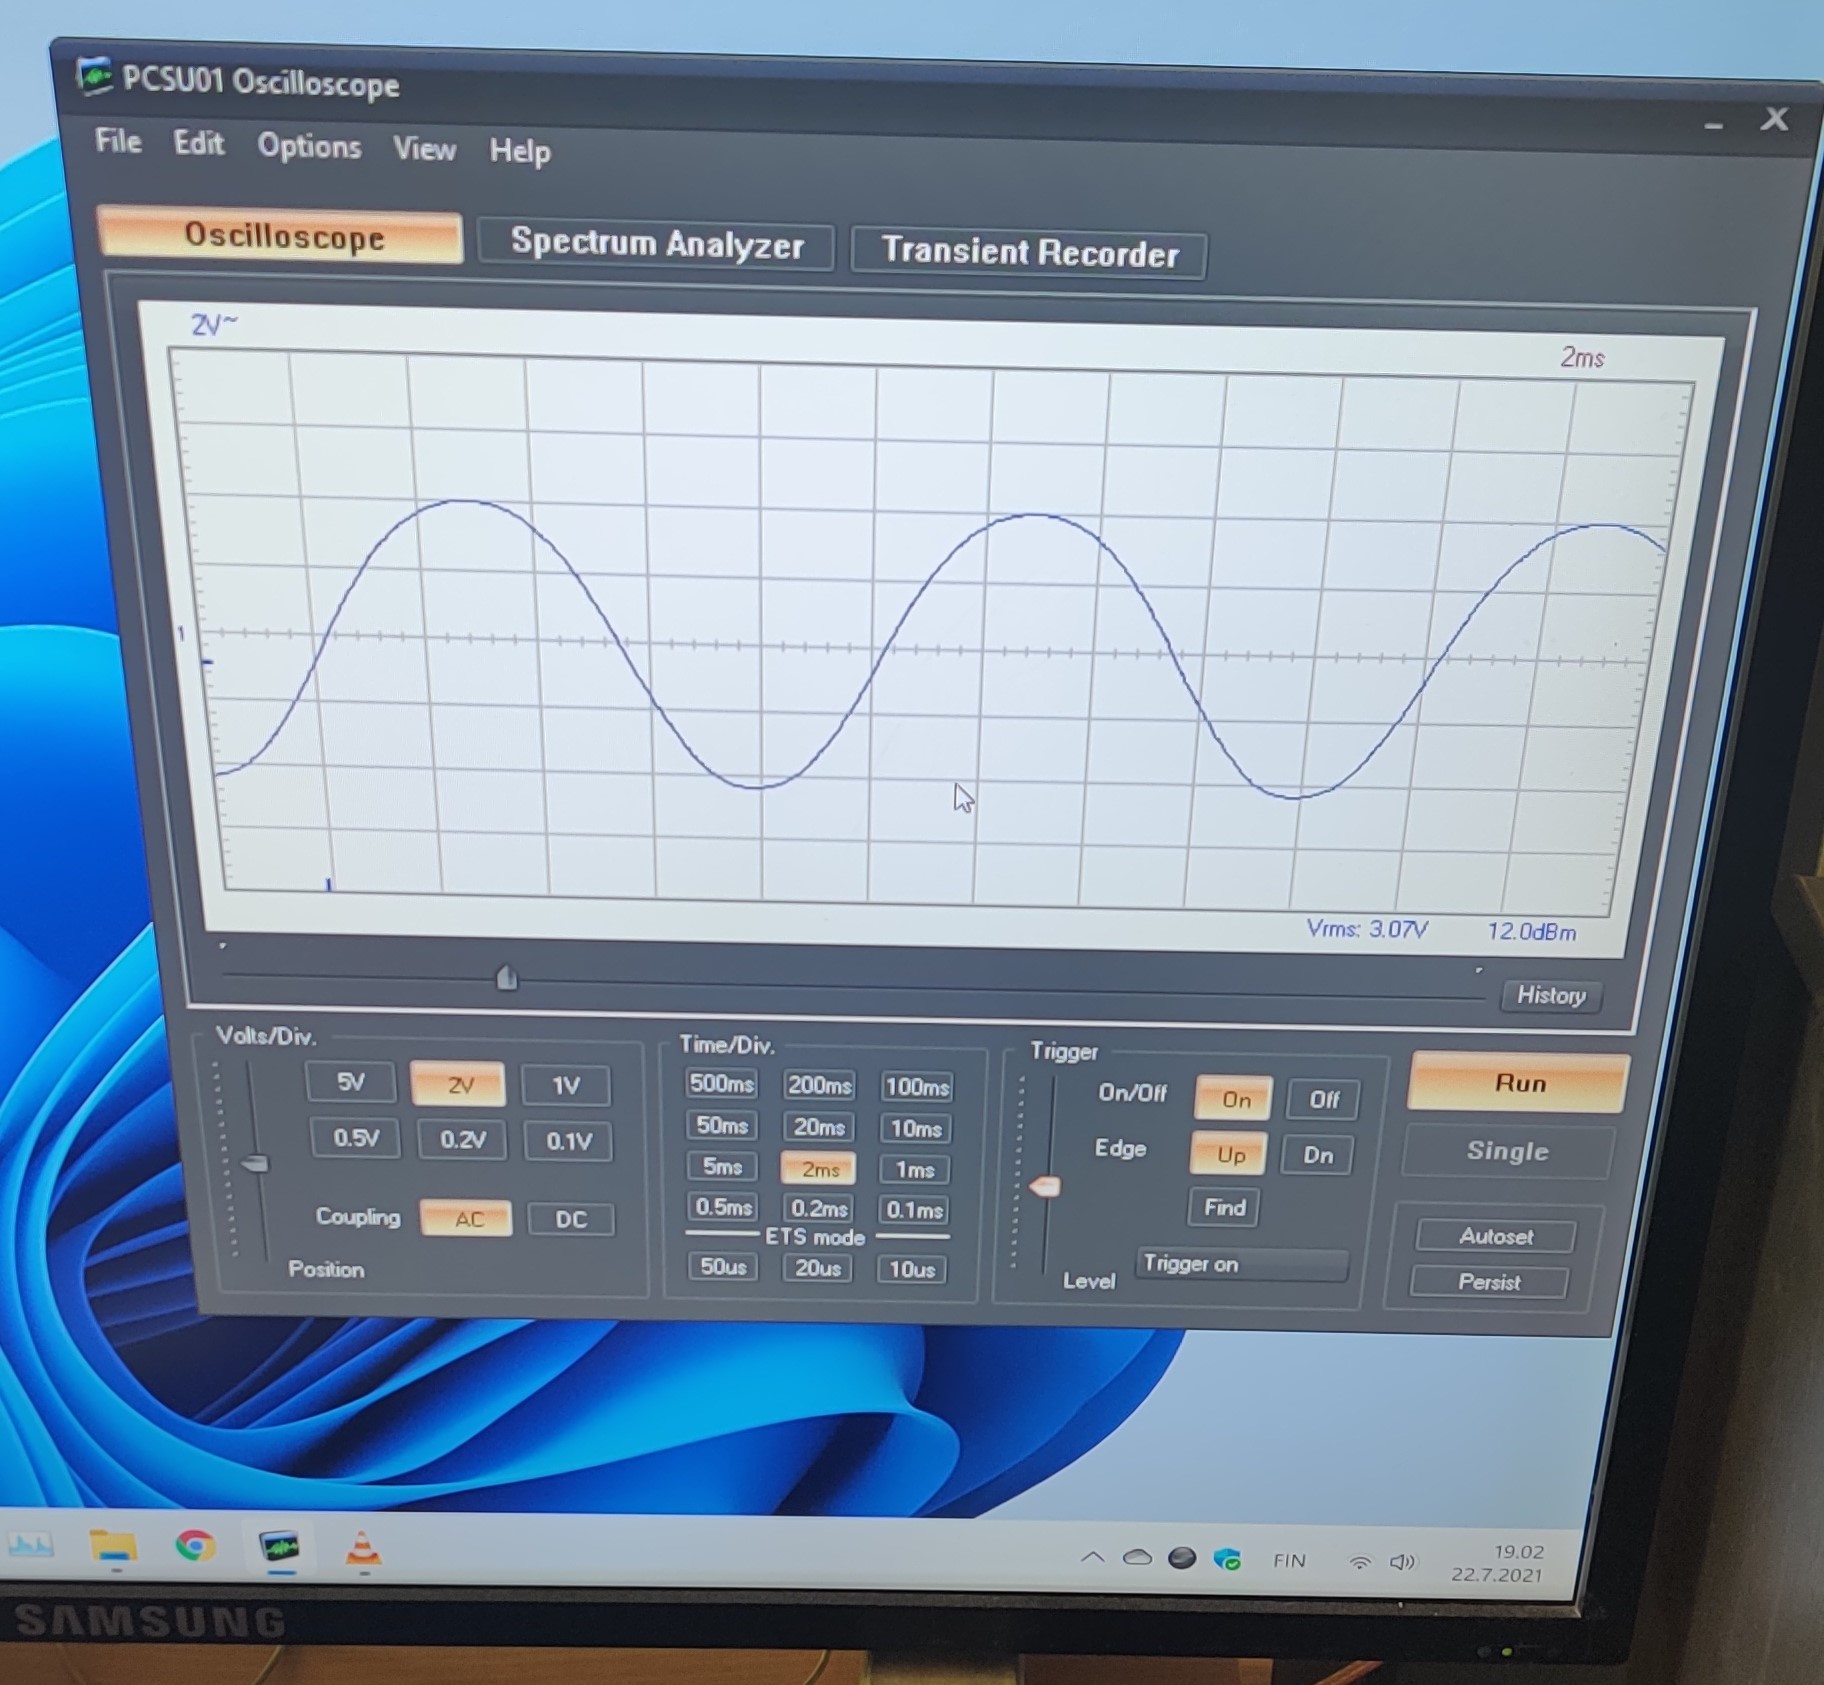The image size is (1824, 1685).
Task: Click the Vrms 3.07V readout
Action: 1366,929
